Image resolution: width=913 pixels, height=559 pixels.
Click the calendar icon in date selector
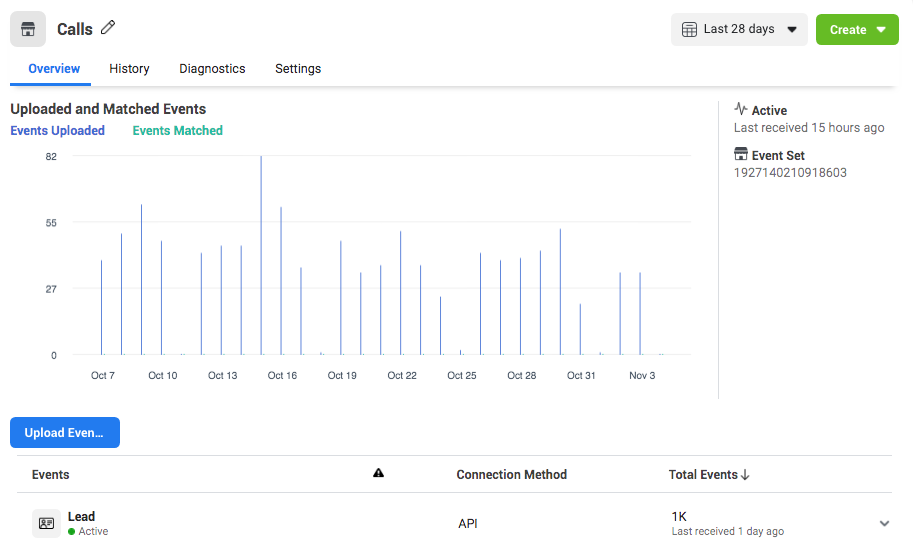point(689,29)
